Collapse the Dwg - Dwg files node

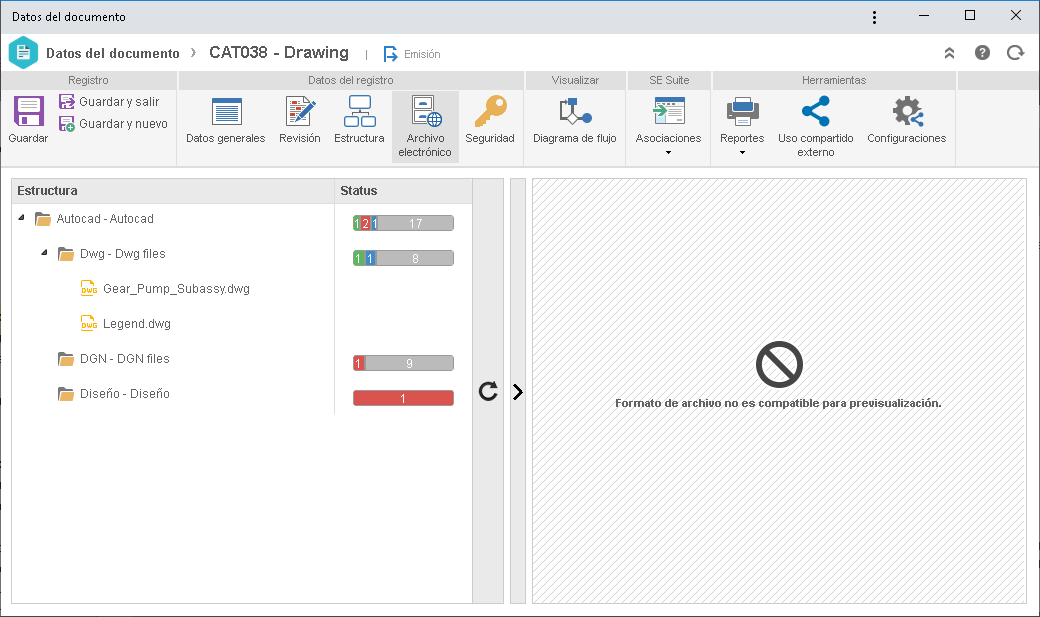[x=44, y=253]
